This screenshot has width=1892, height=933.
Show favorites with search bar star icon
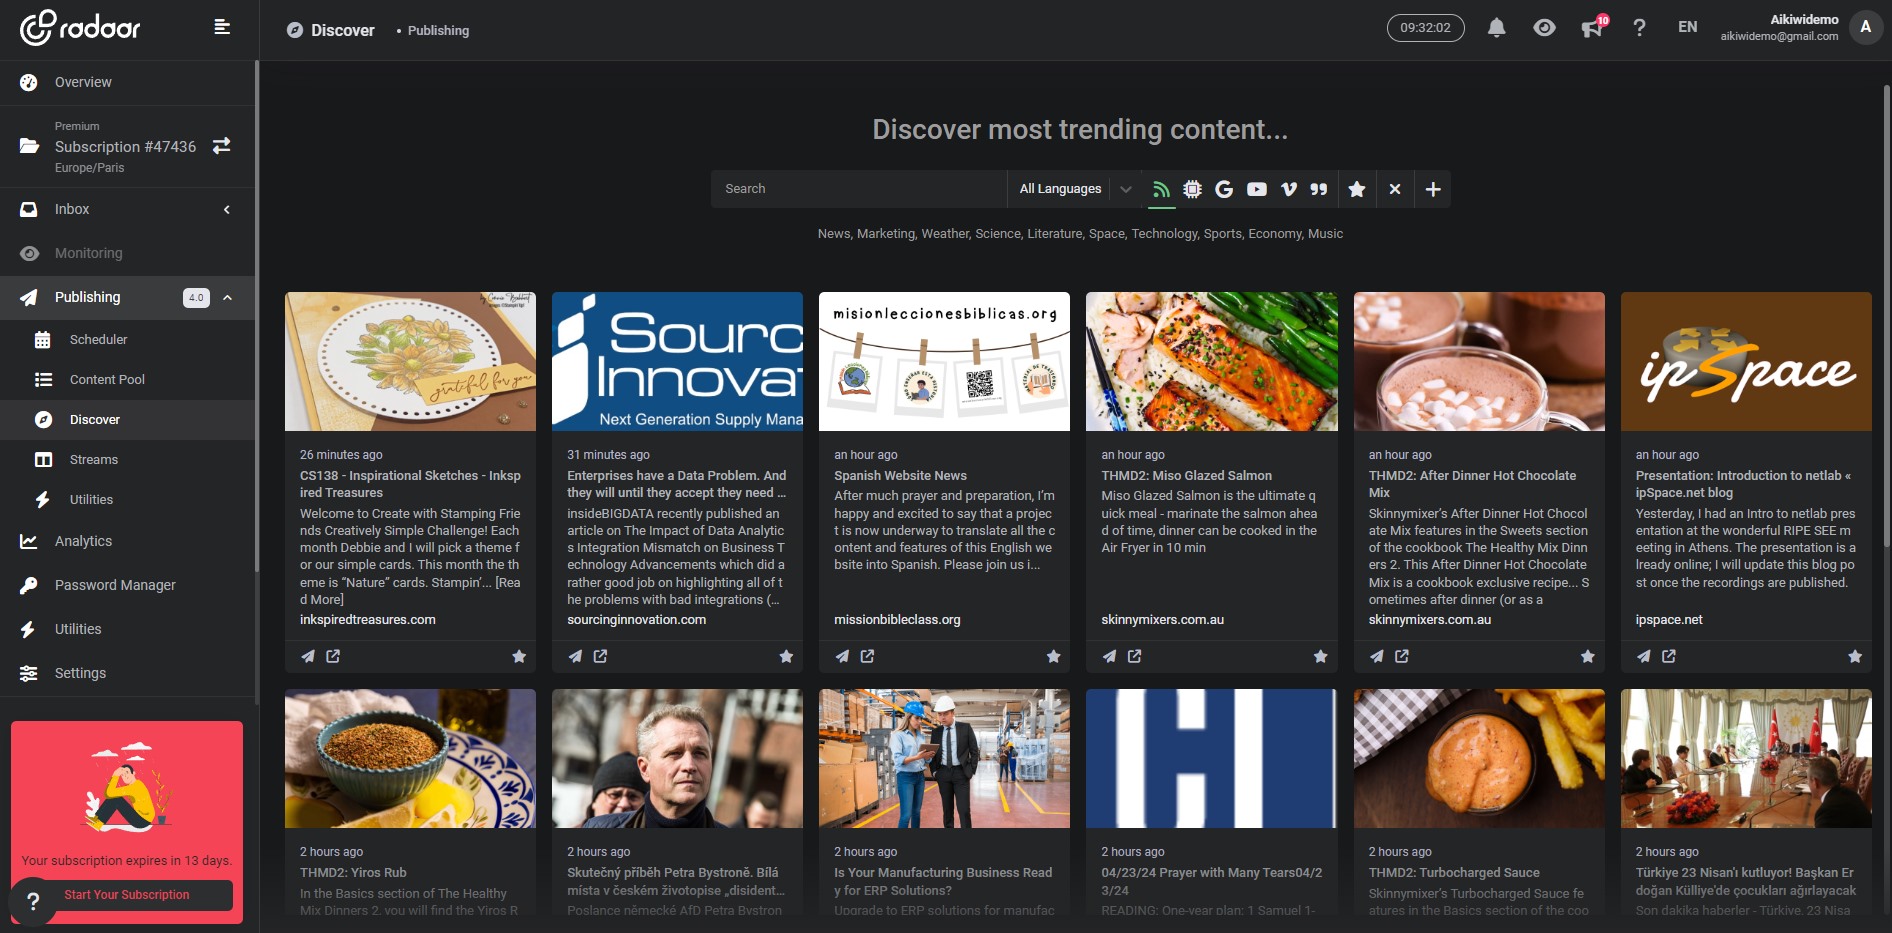[x=1357, y=189]
